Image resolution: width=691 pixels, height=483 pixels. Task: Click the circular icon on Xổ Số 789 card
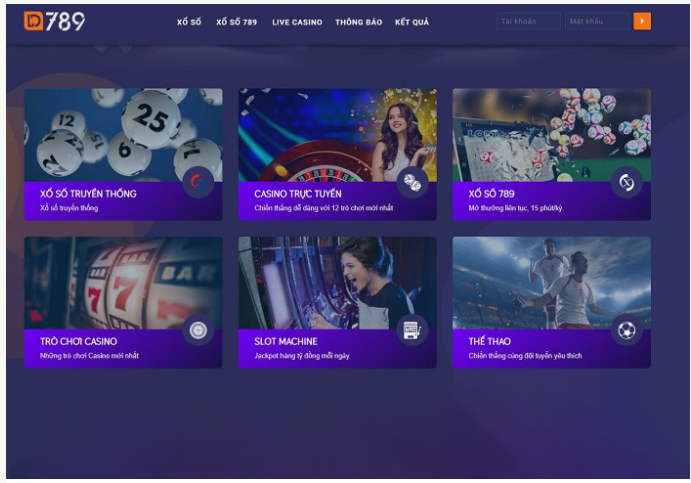pyautogui.click(x=627, y=182)
